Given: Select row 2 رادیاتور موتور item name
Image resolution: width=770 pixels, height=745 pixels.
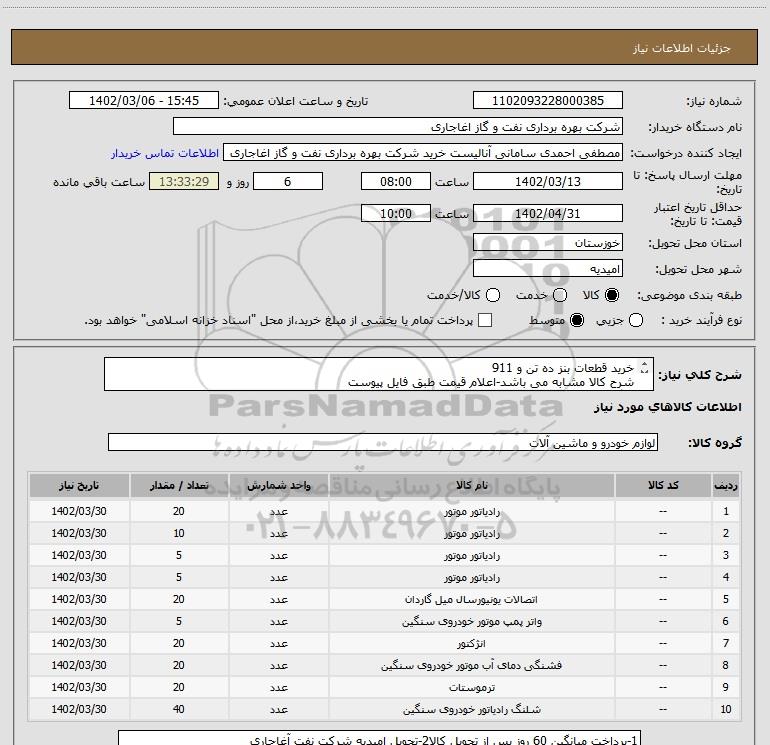Looking at the screenshot, I should [x=472, y=534].
